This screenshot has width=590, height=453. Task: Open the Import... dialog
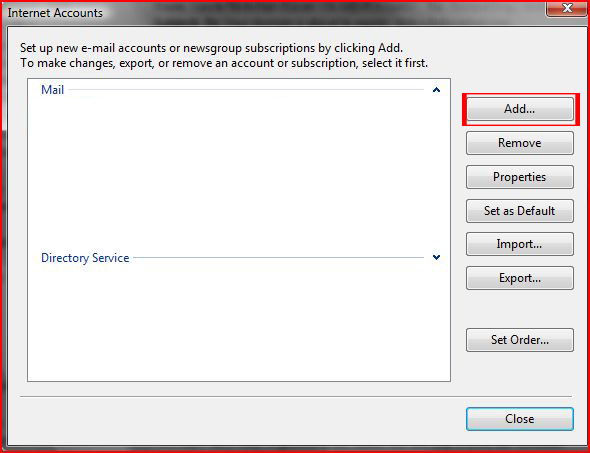[x=520, y=244]
